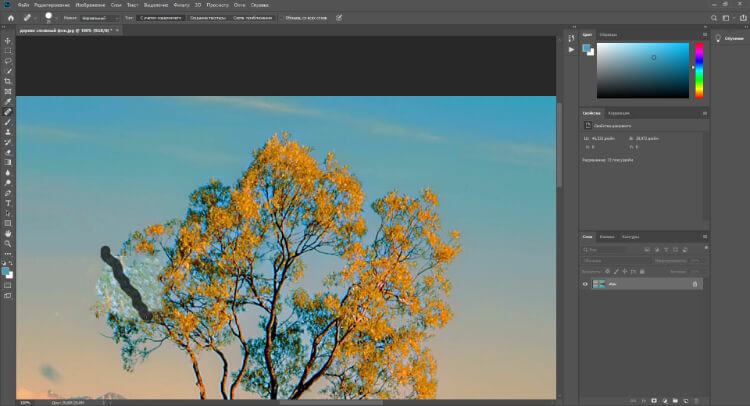This screenshot has height=406, width=750.
Task: Select the Move tool in the toolbar
Action: (x=8, y=40)
